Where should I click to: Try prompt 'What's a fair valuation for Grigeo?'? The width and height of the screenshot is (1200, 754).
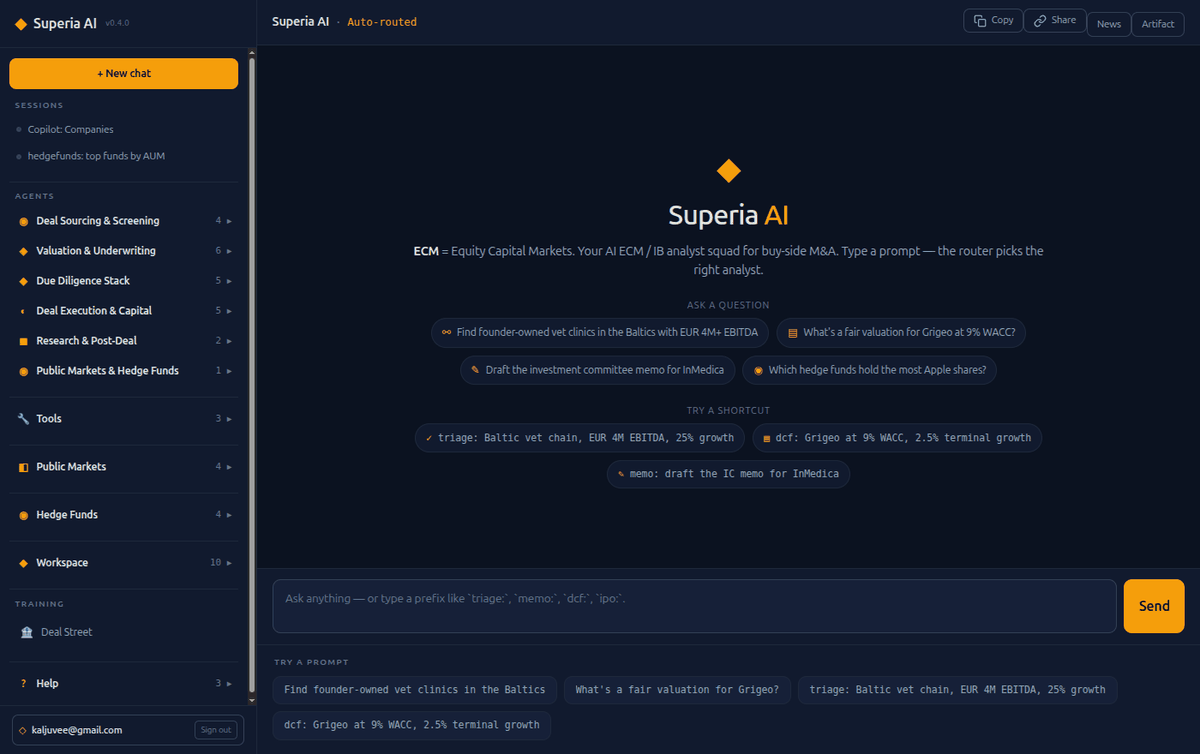pyautogui.click(x=678, y=690)
